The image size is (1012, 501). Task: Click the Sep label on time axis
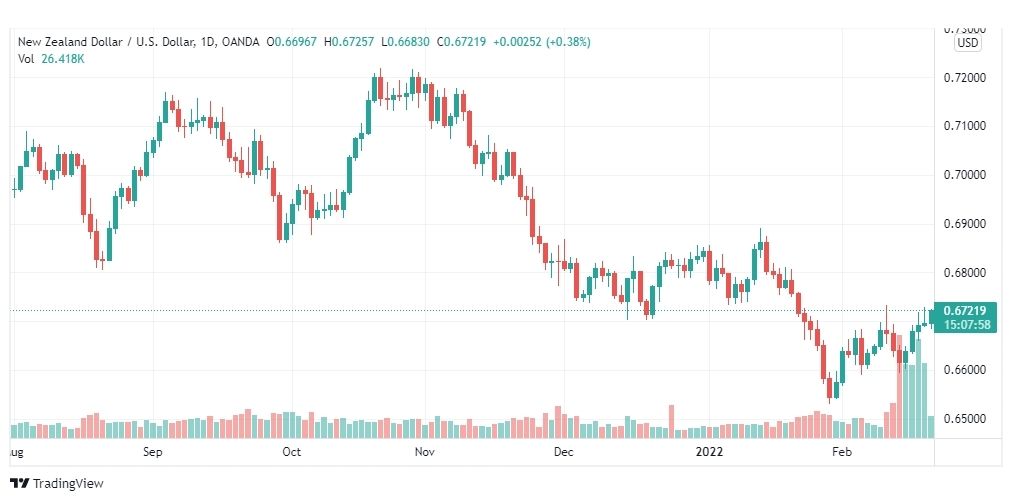152,452
